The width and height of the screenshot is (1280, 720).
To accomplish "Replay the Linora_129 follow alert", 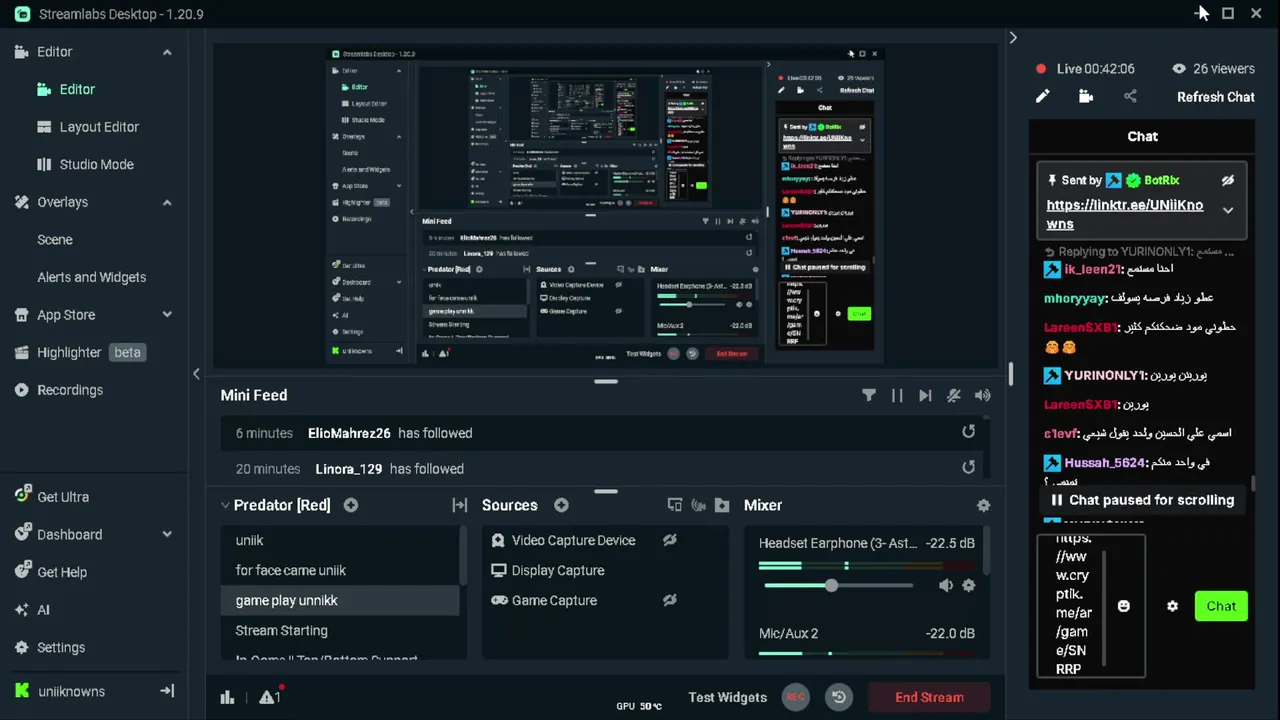I will 968,467.
